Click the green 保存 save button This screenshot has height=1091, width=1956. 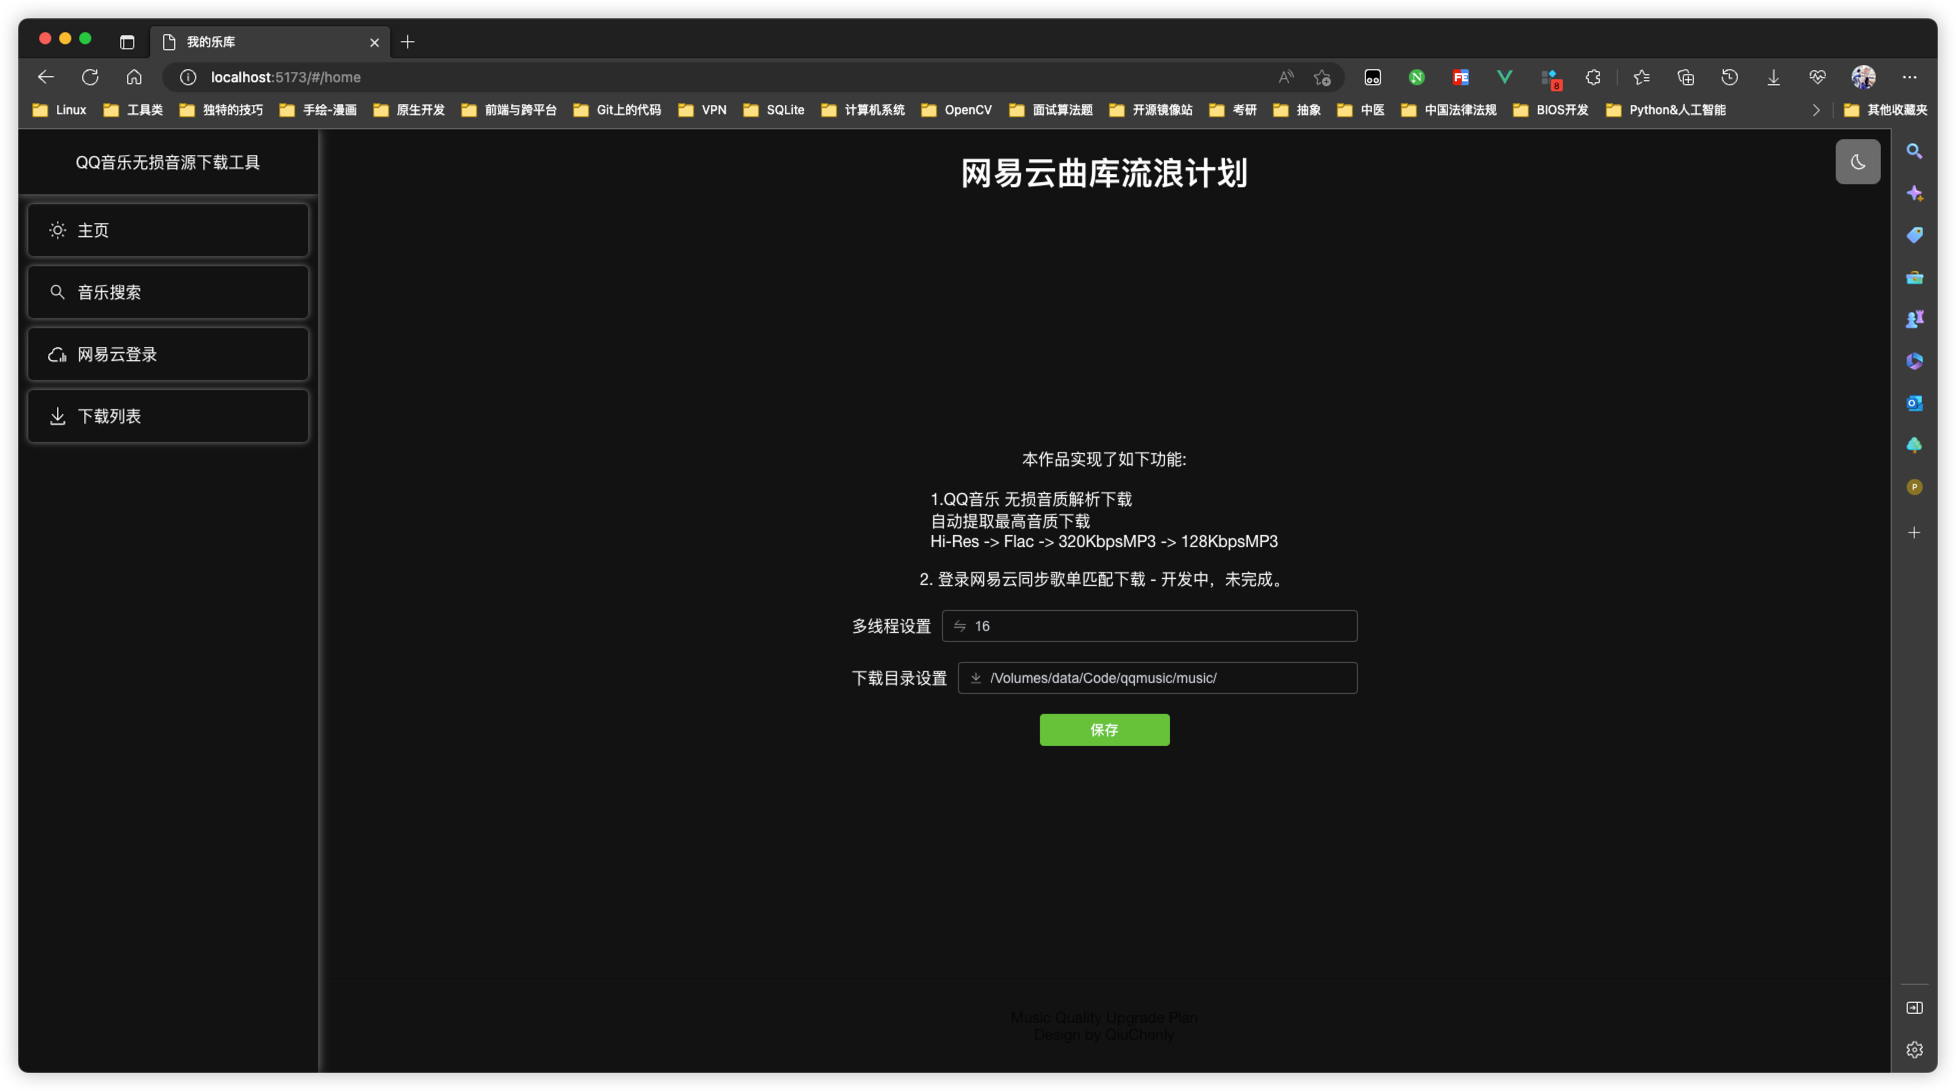(1104, 730)
